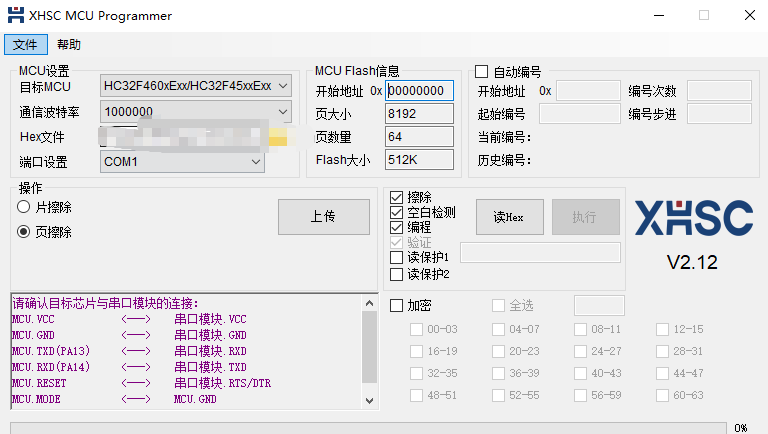Toggle the 验证 checkbox
The width and height of the screenshot is (768, 434).
pos(396,242)
